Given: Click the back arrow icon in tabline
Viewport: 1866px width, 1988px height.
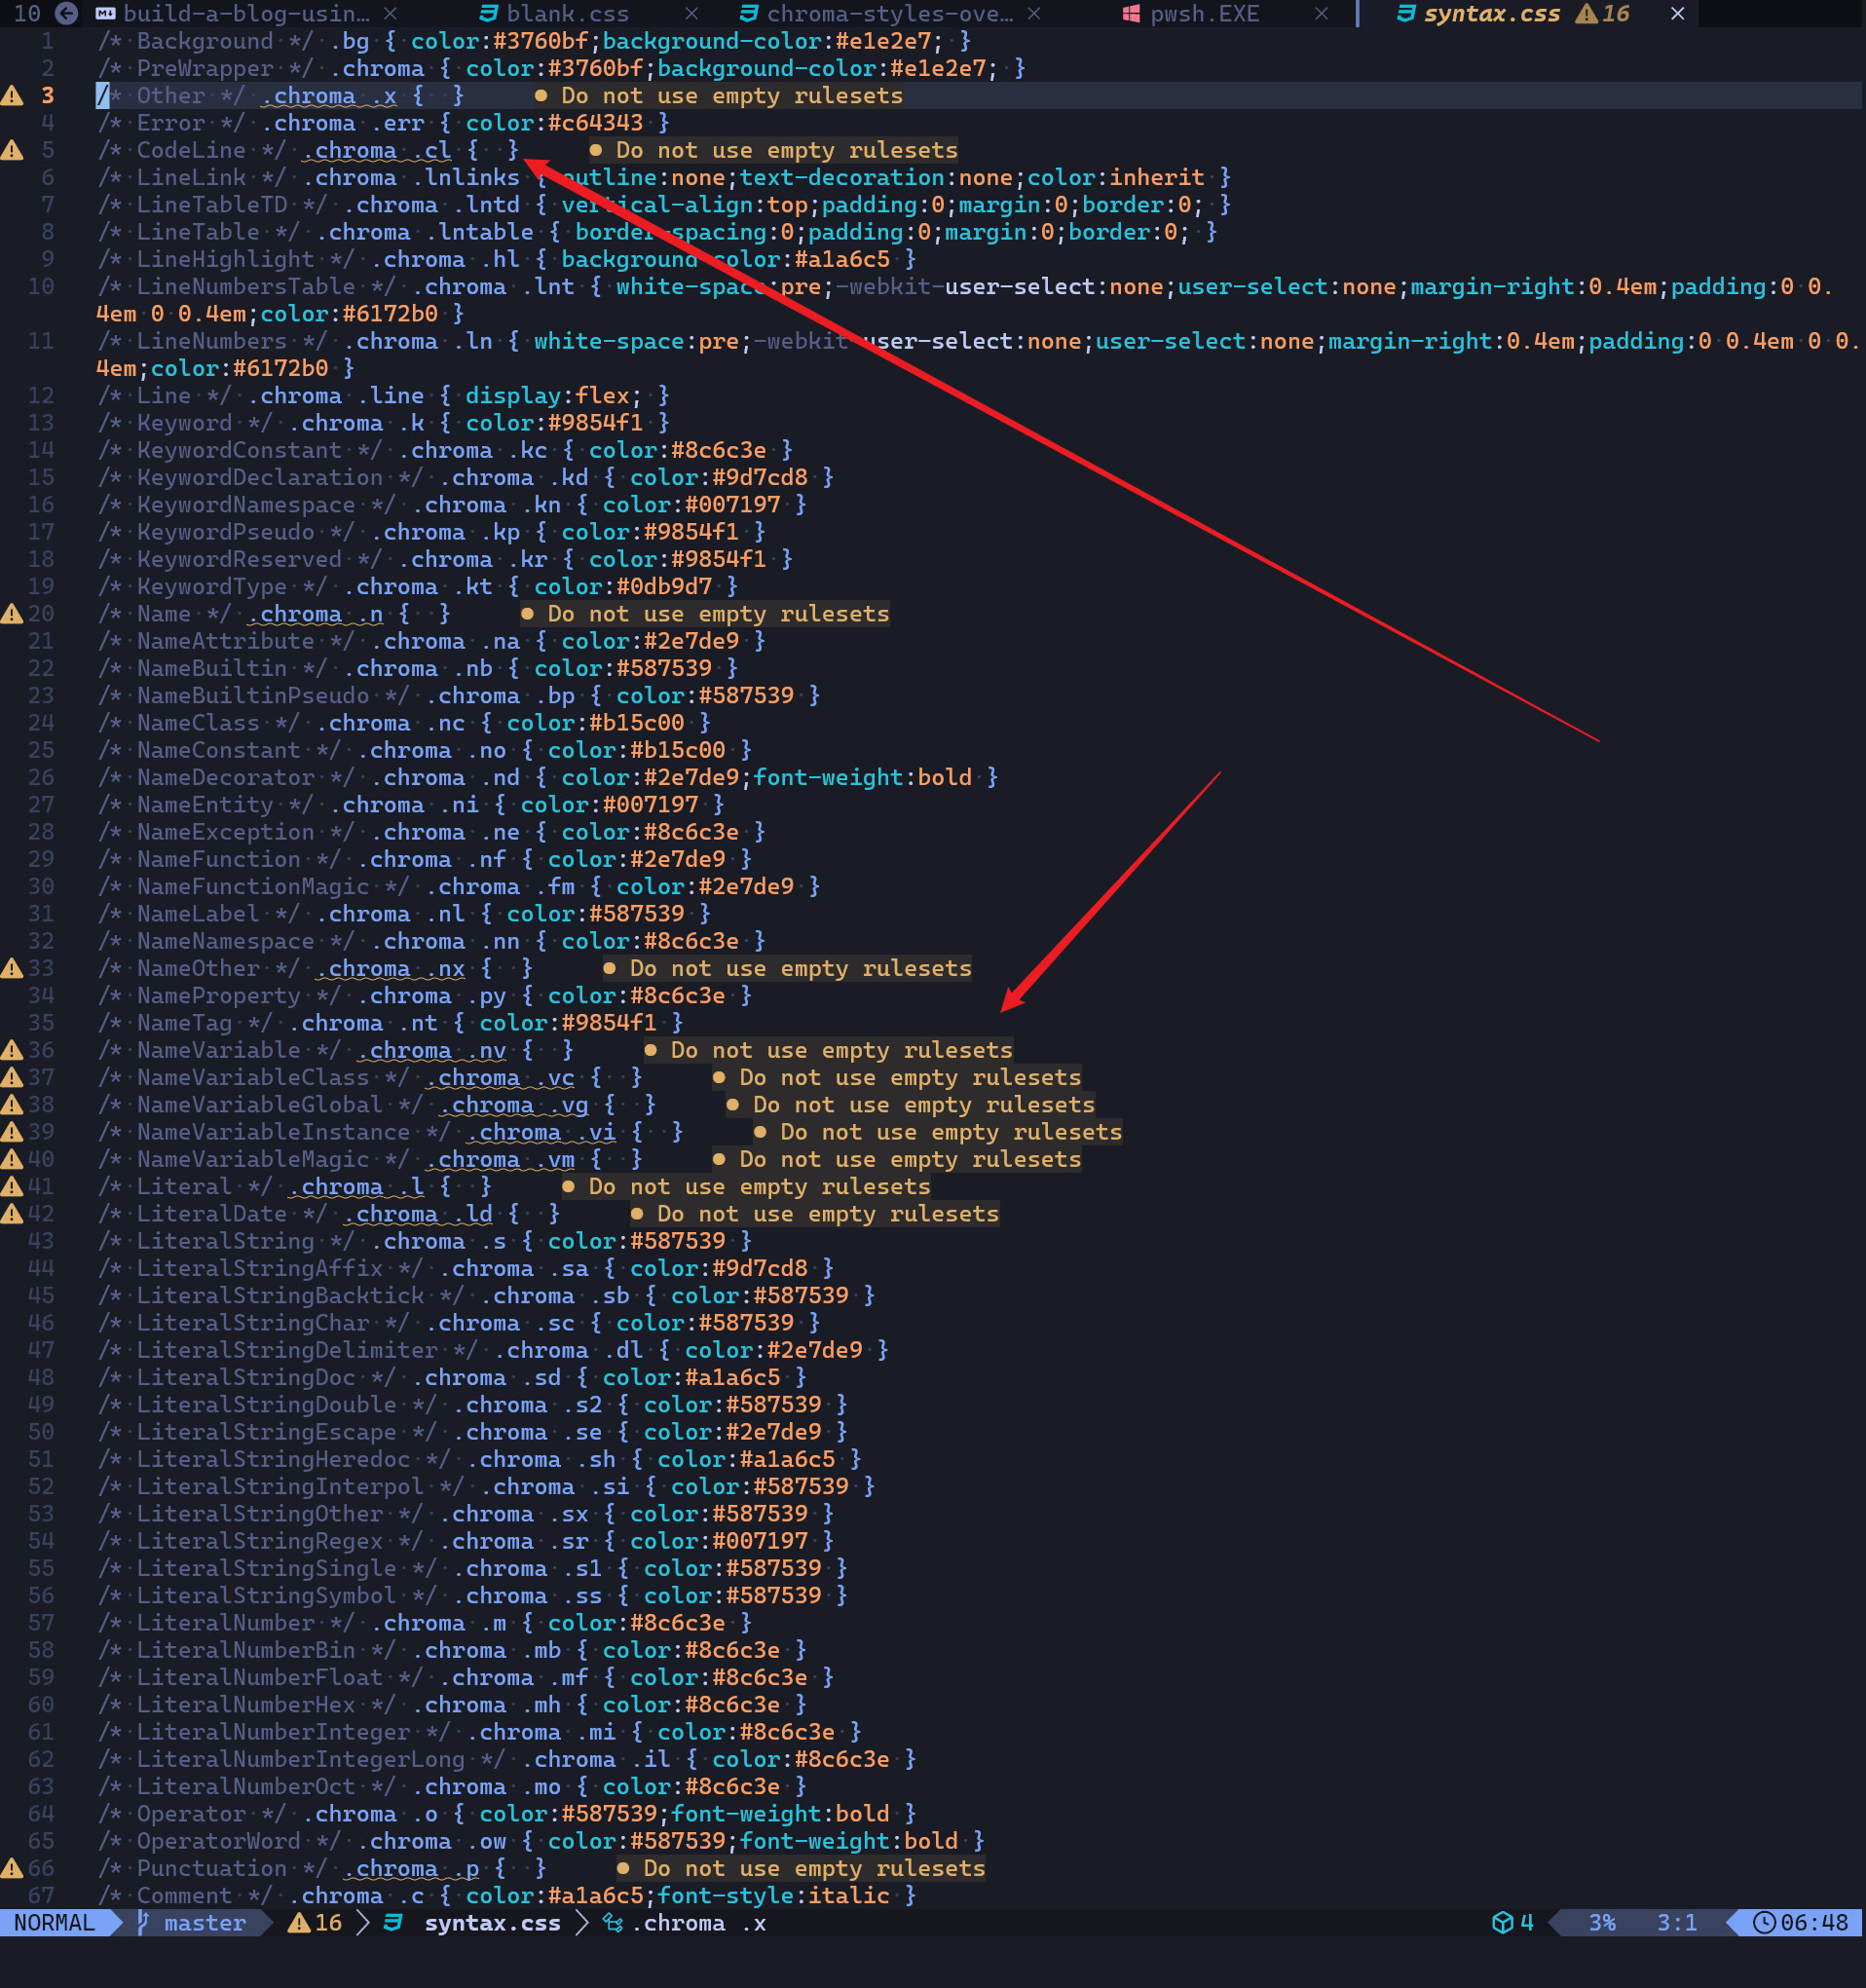Looking at the screenshot, I should click(66, 13).
